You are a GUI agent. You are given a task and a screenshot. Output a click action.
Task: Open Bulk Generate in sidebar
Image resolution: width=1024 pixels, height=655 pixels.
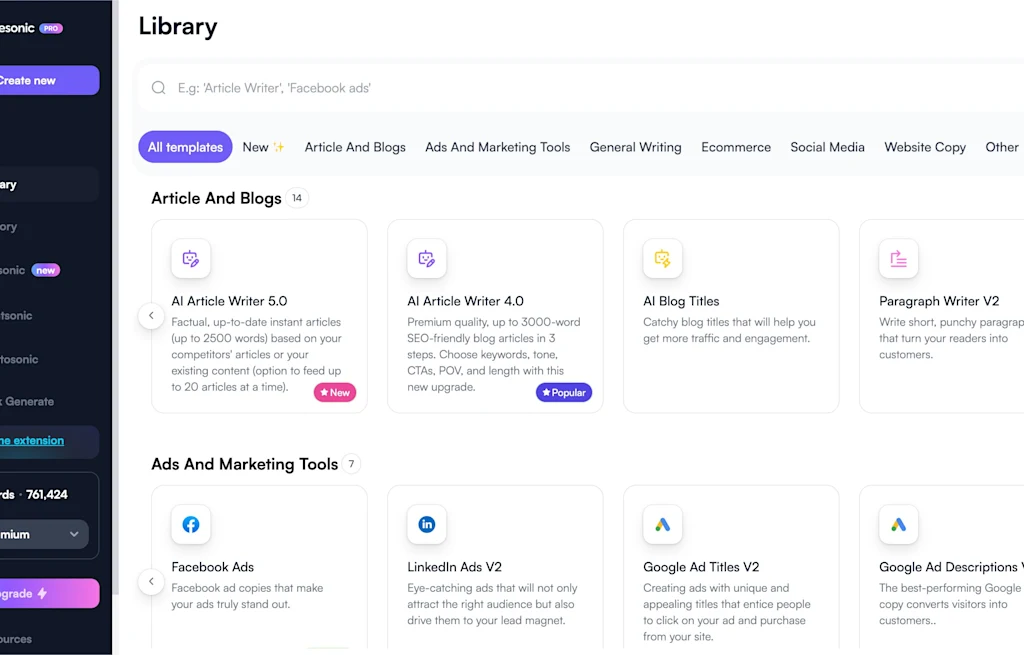27,402
